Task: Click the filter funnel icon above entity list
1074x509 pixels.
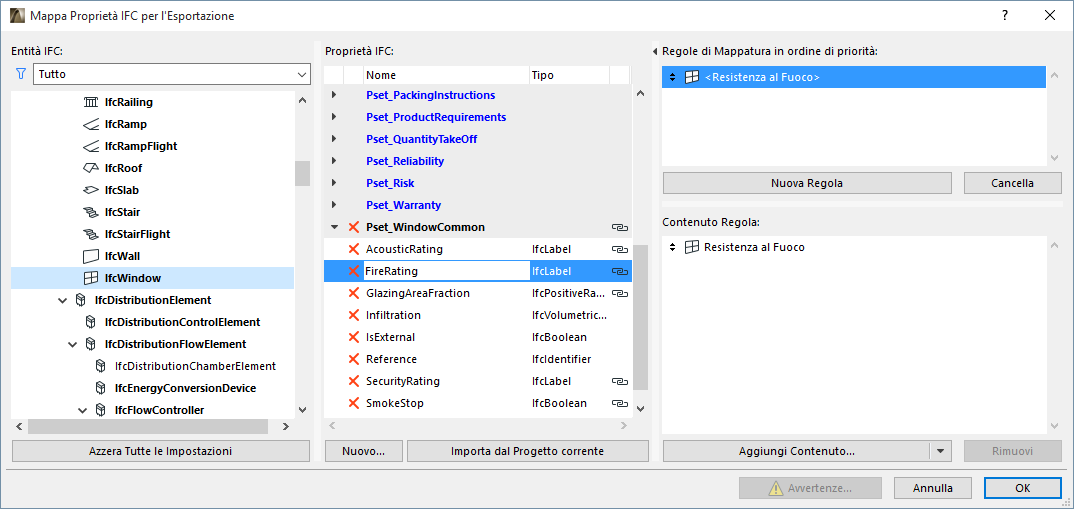Action: click(x=21, y=74)
